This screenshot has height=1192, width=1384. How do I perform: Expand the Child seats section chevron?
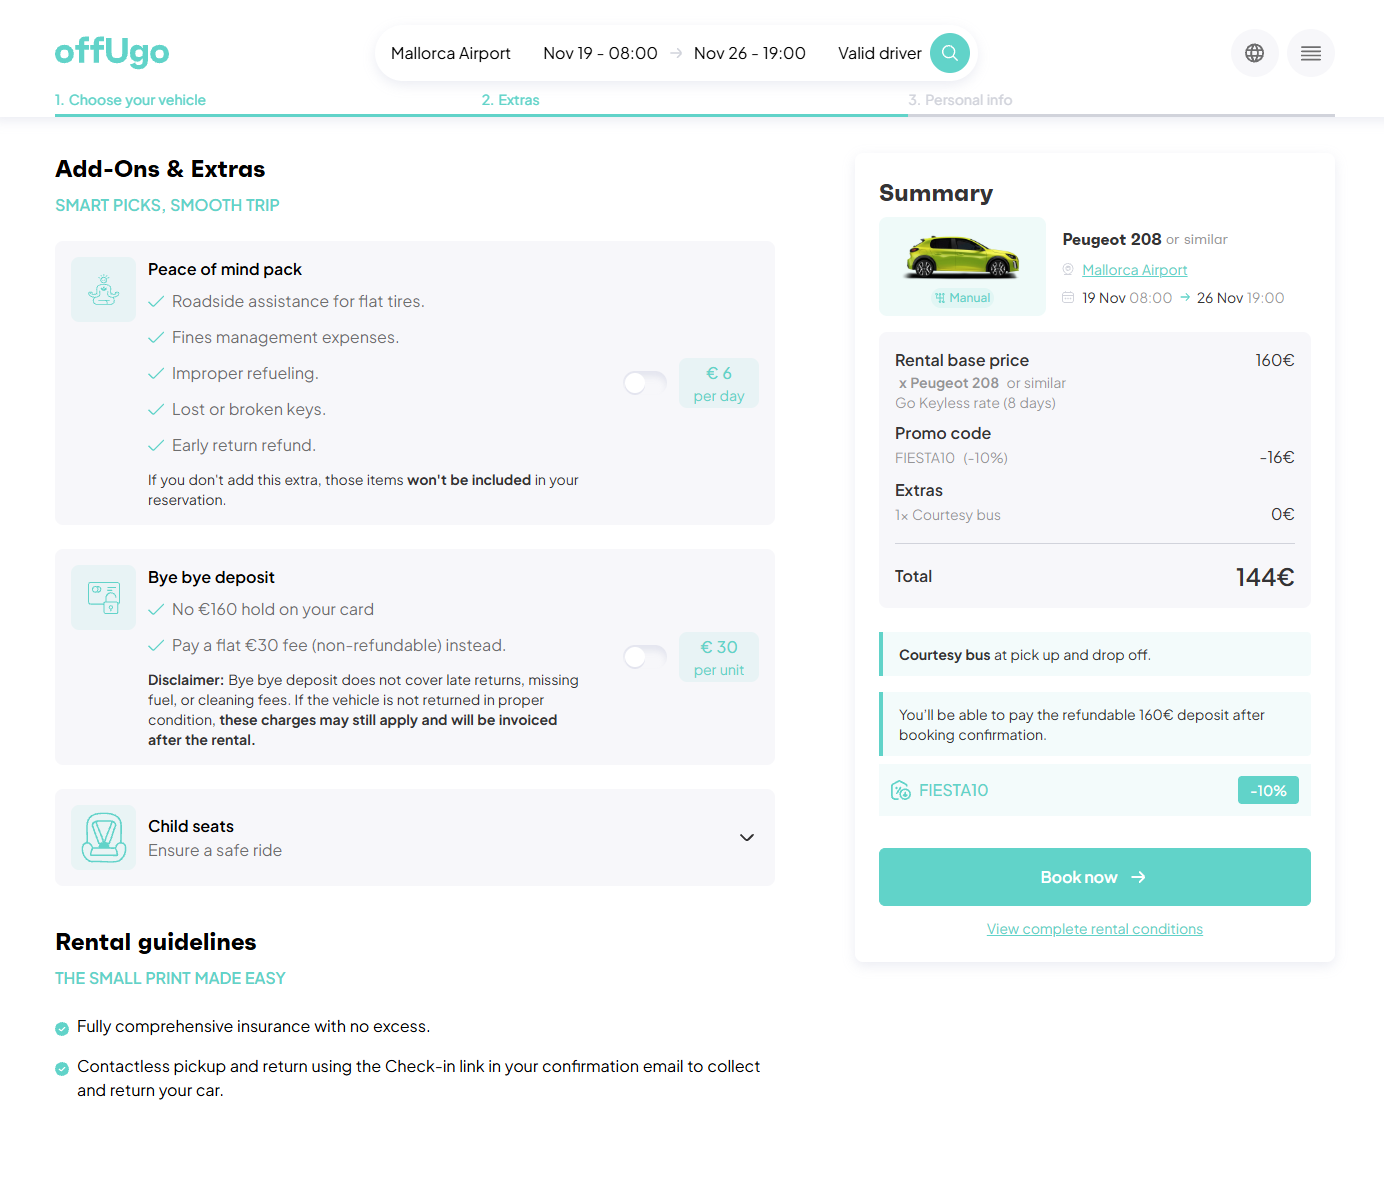point(746,838)
